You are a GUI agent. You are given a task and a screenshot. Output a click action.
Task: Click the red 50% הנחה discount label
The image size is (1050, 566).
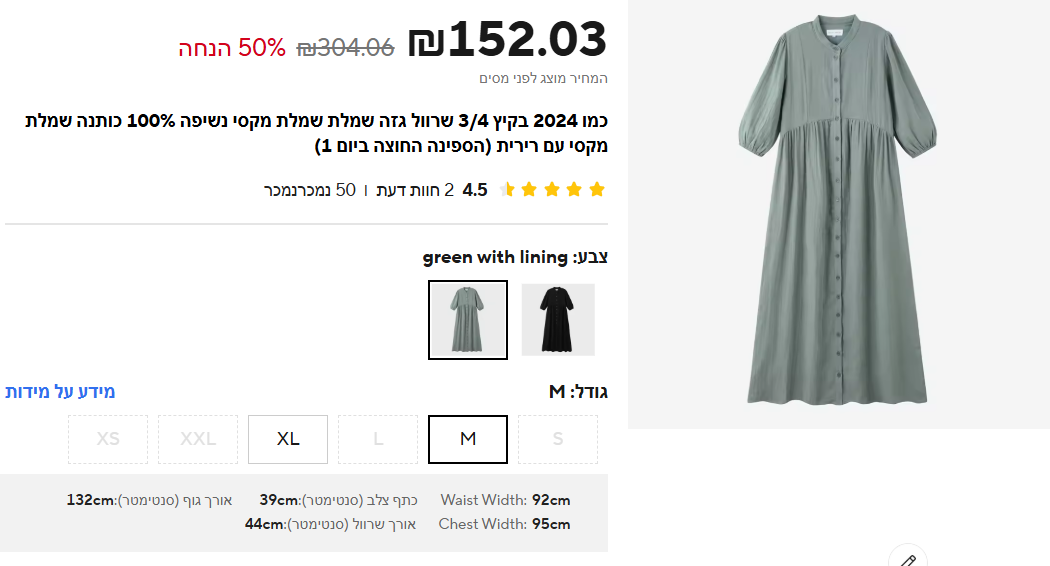[232, 47]
